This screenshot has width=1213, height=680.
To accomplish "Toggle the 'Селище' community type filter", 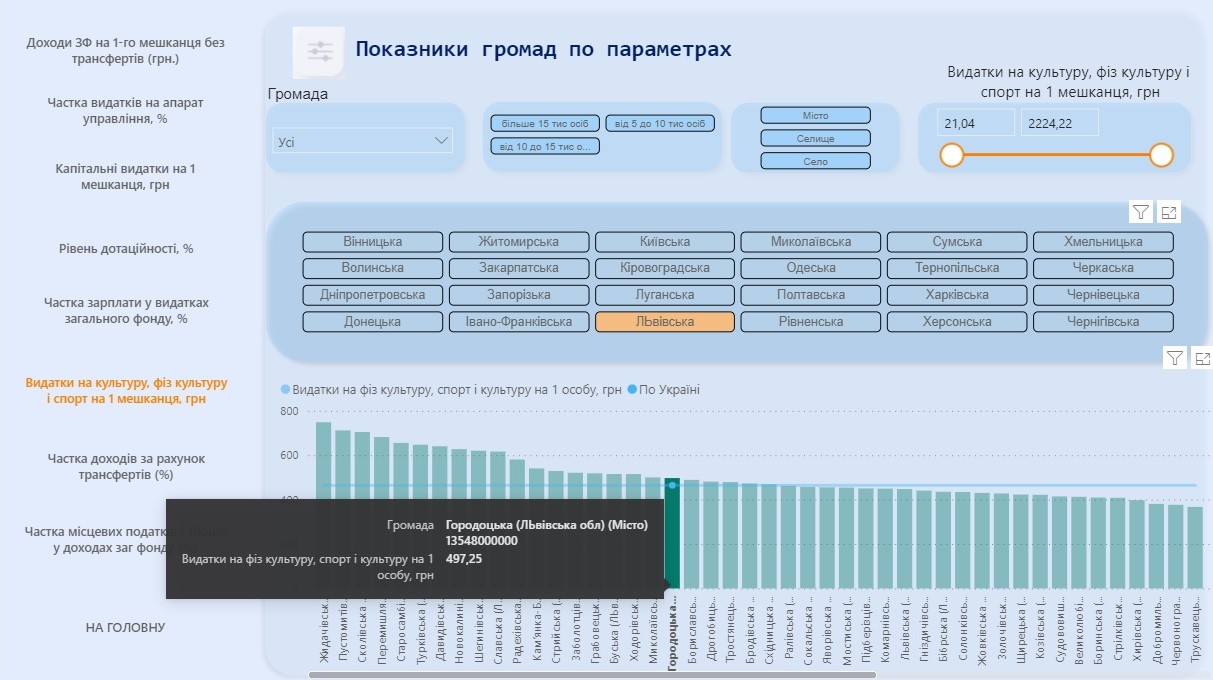I will [815, 138].
